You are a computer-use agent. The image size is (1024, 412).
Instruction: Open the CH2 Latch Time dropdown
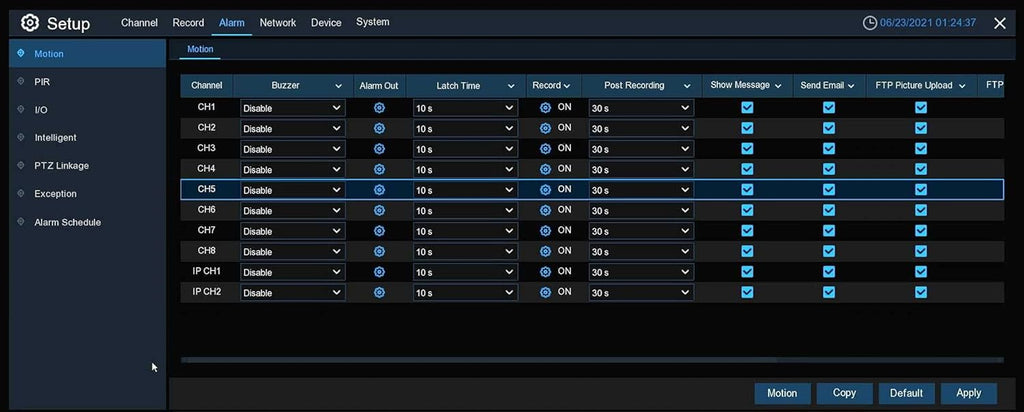[466, 129]
